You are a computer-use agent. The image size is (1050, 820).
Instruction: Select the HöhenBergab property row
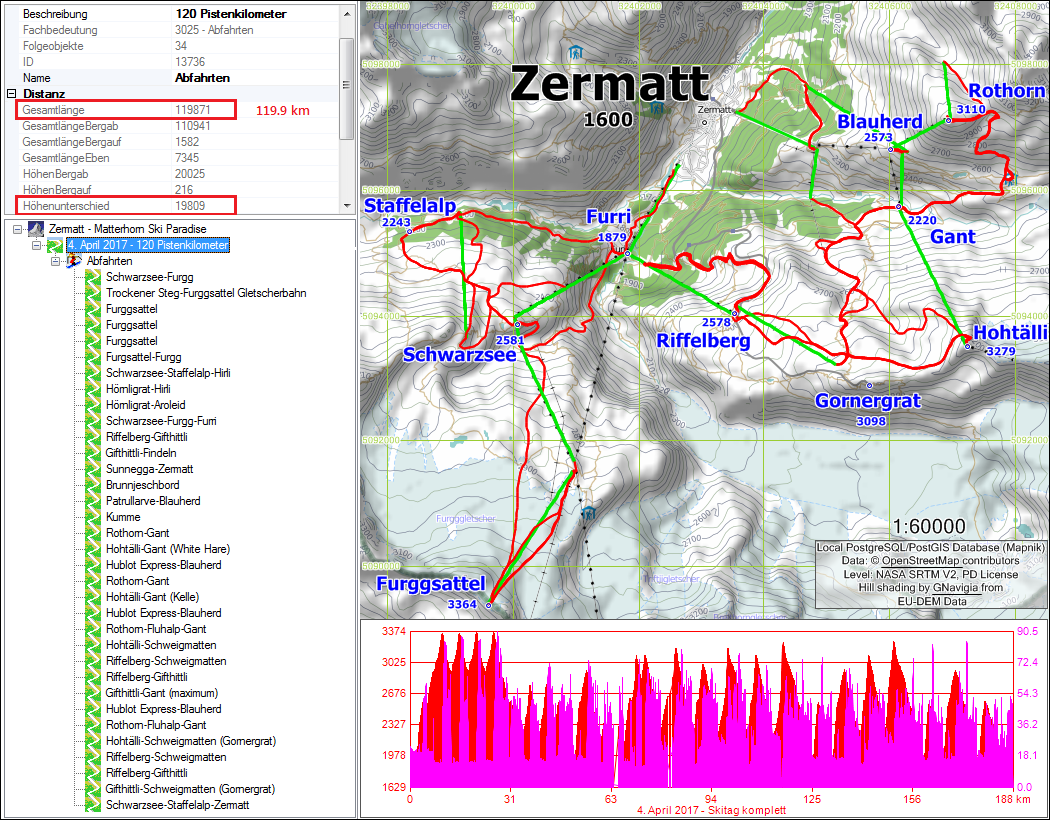click(x=179, y=174)
